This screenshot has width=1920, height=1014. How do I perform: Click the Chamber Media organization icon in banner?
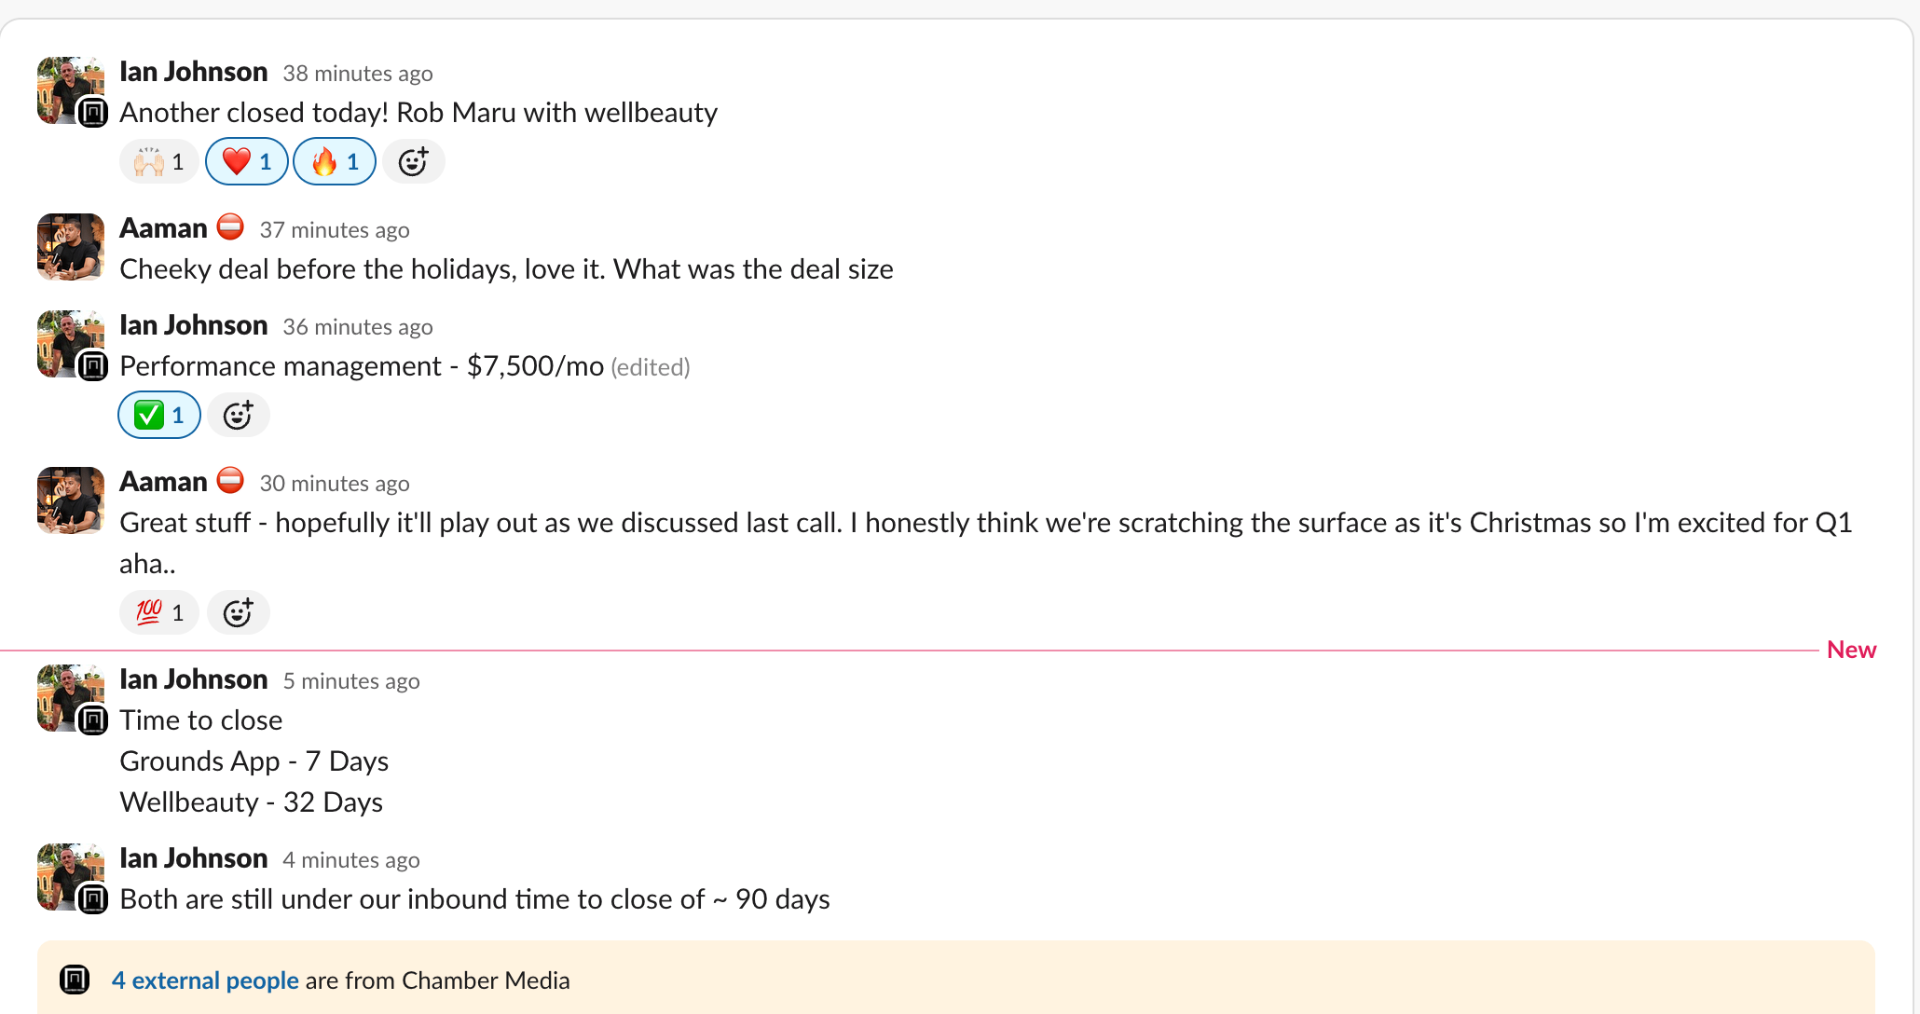point(75,980)
